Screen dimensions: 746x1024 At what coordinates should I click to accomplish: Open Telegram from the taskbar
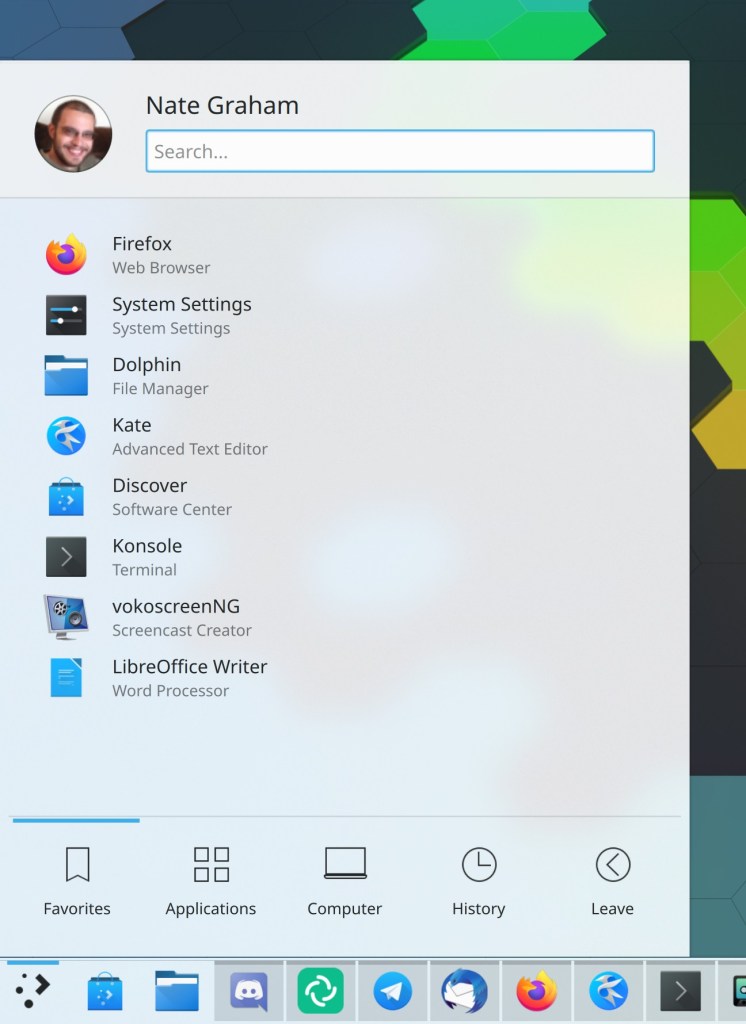pos(393,991)
